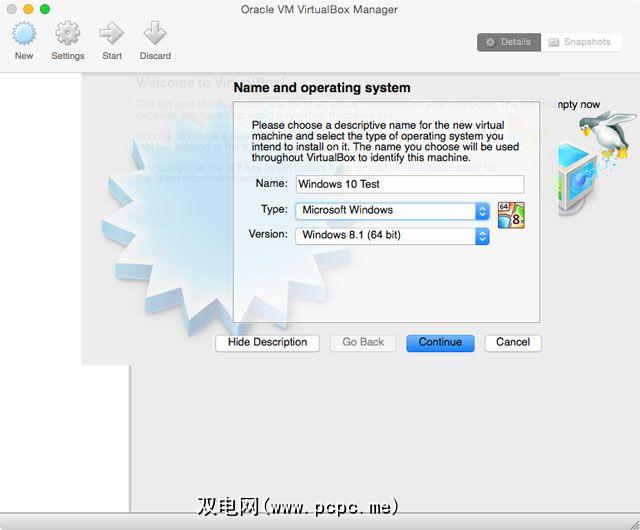Open the Version dropdown showing Windows 8.1
This screenshot has width=640, height=530.
click(392, 236)
